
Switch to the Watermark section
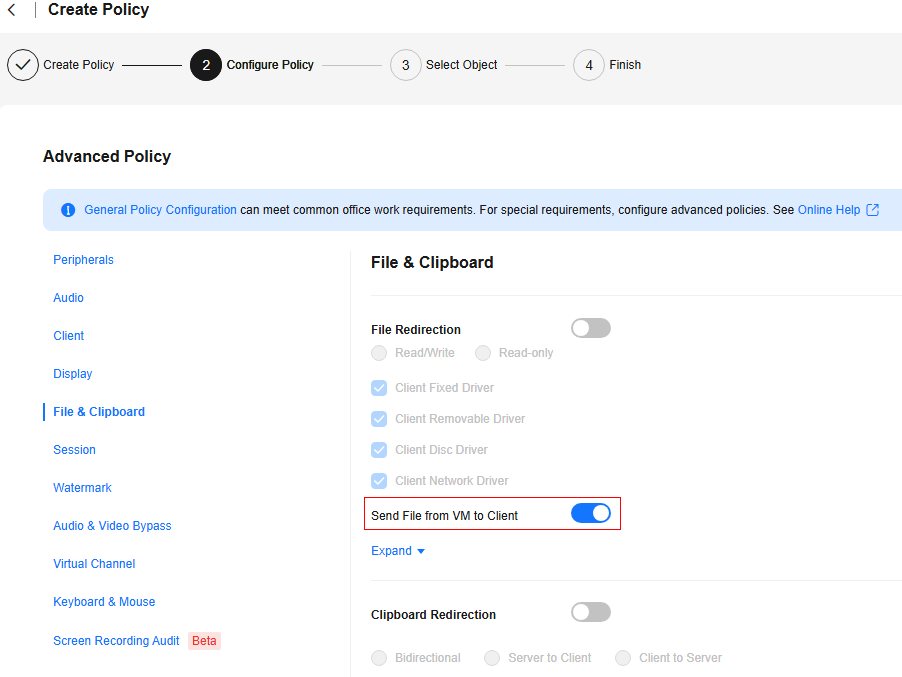[82, 488]
